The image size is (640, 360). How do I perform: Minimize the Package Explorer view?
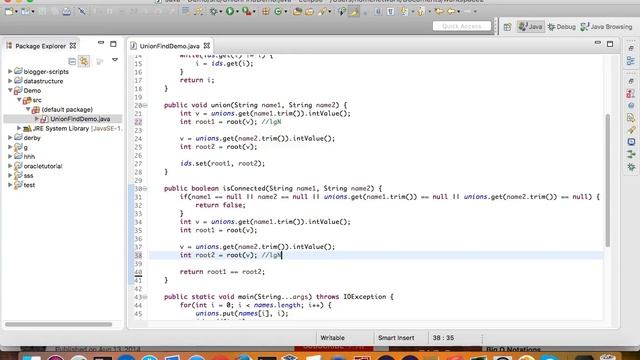[101, 42]
